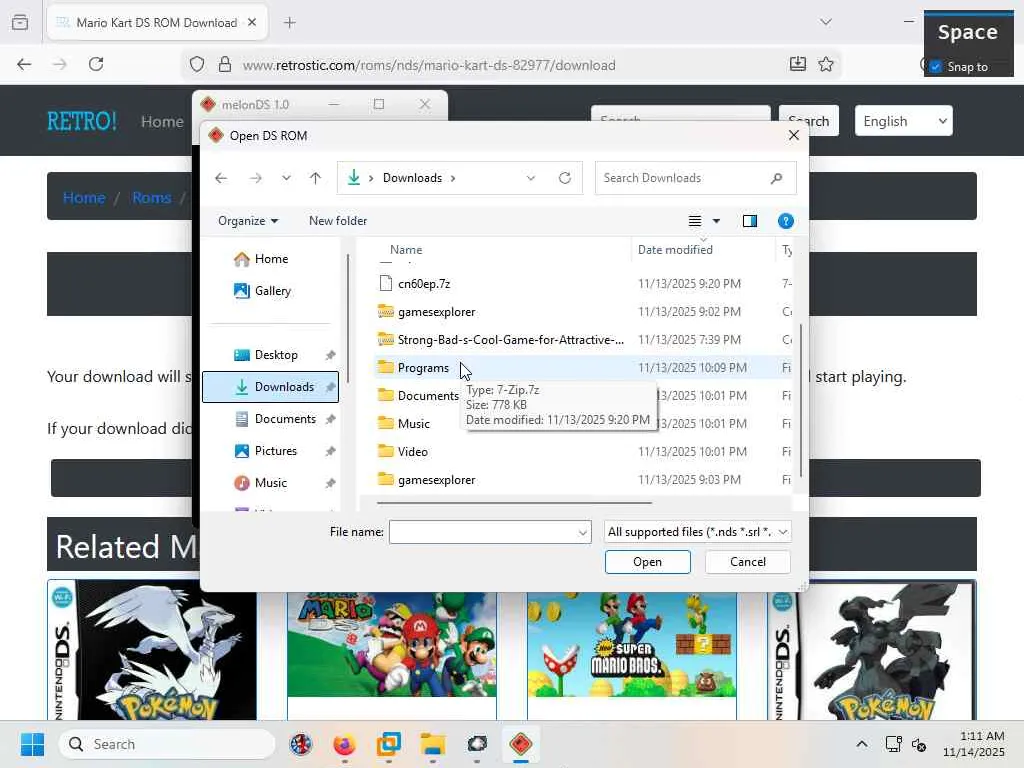The image size is (1024, 768).
Task: Refresh the Downloads folder listing
Action: (x=565, y=178)
